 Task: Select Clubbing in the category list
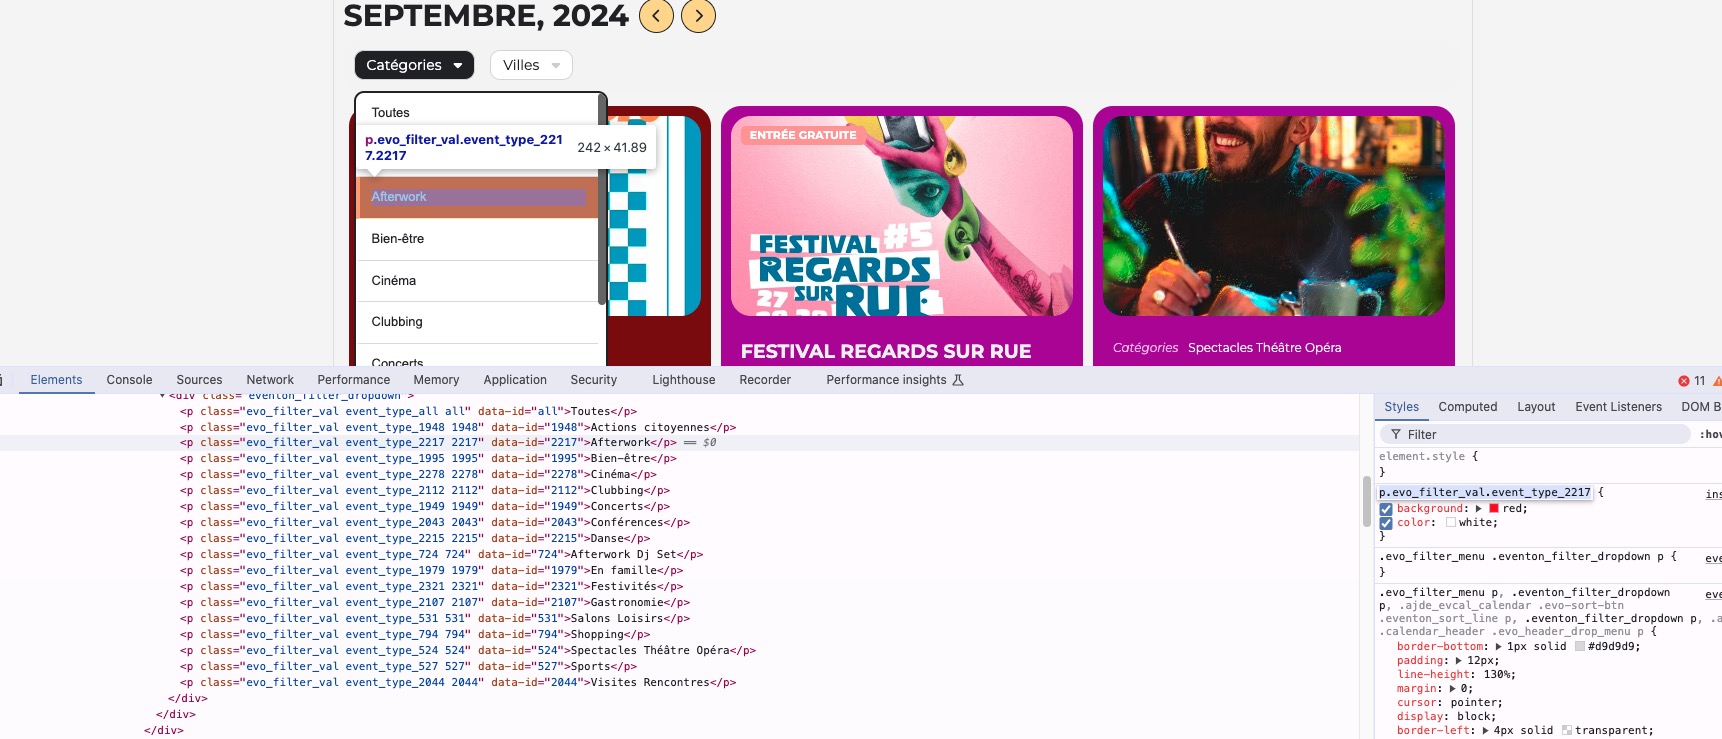[x=478, y=322]
